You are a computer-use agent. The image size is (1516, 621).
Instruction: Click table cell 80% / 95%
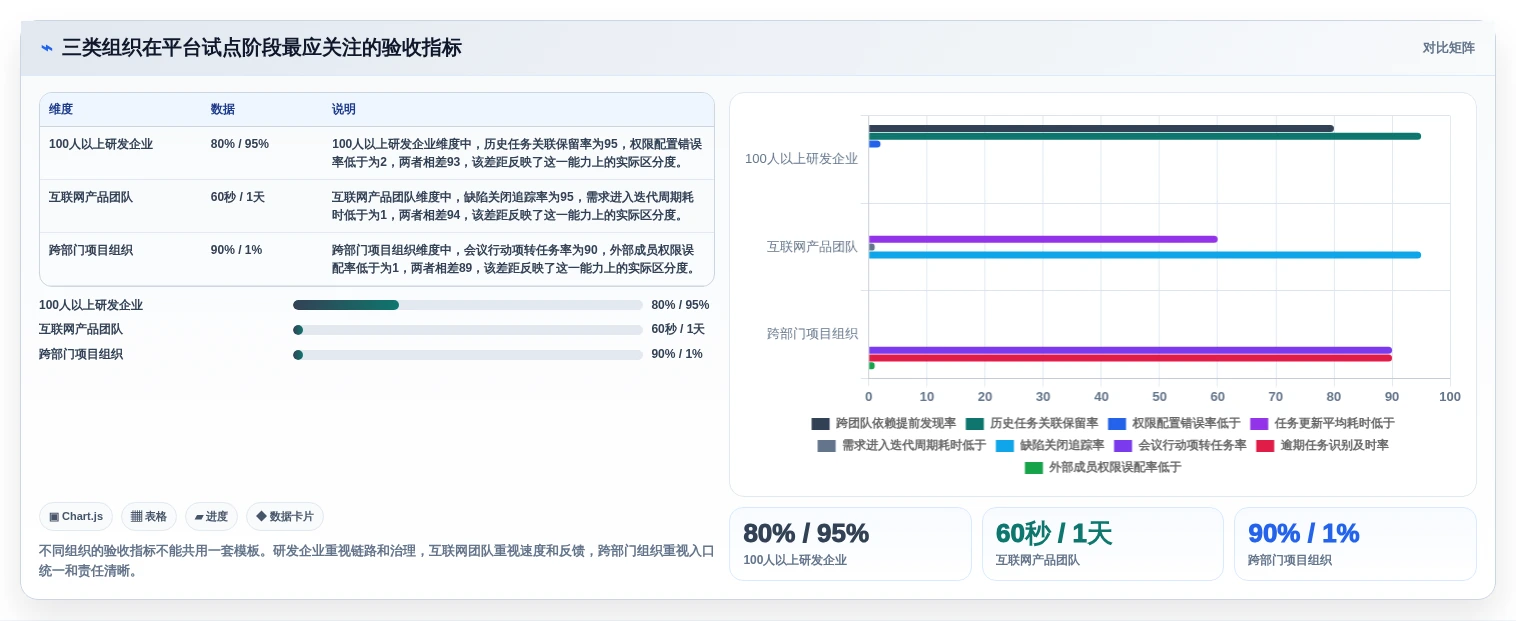coord(240,144)
